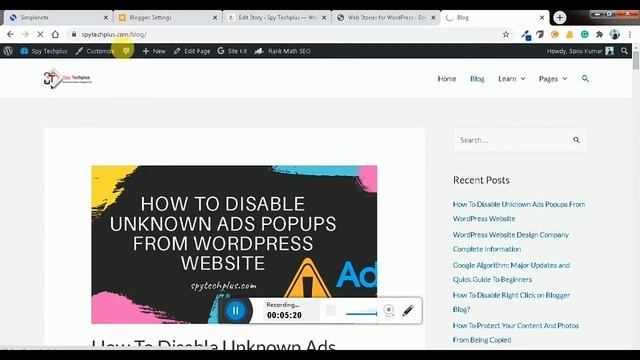Open recent post How To Disable Unknown Ads Popups
Viewport: 640px width, 360px height.
[519, 211]
